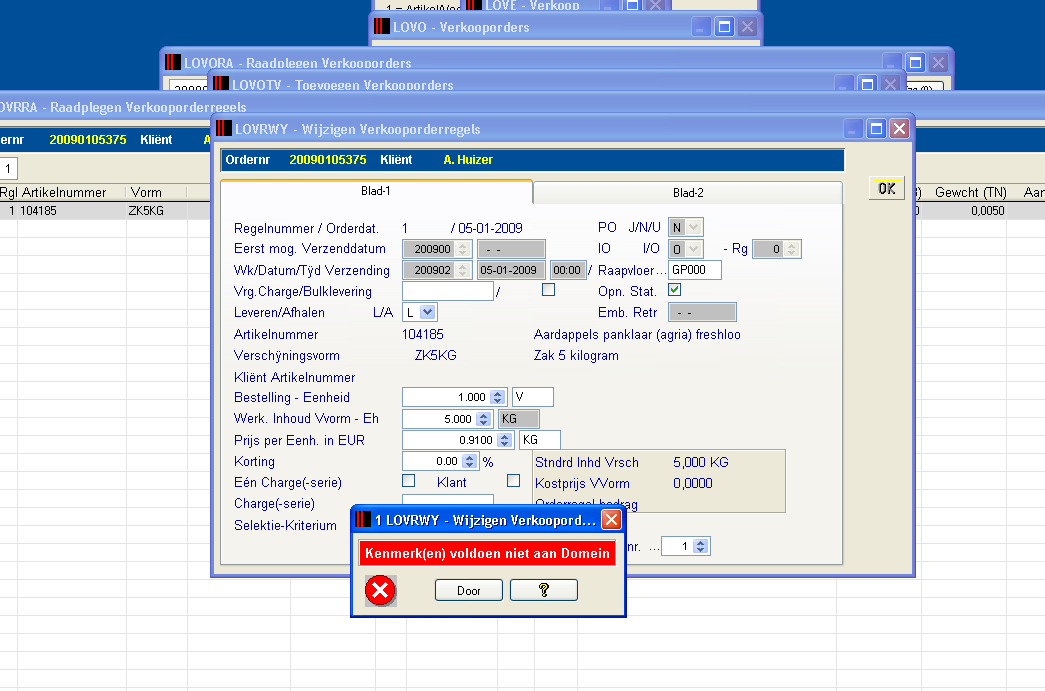This screenshot has height=691, width=1045.
Task: Click the Kliënt Artikelnummer label
Action: [295, 377]
